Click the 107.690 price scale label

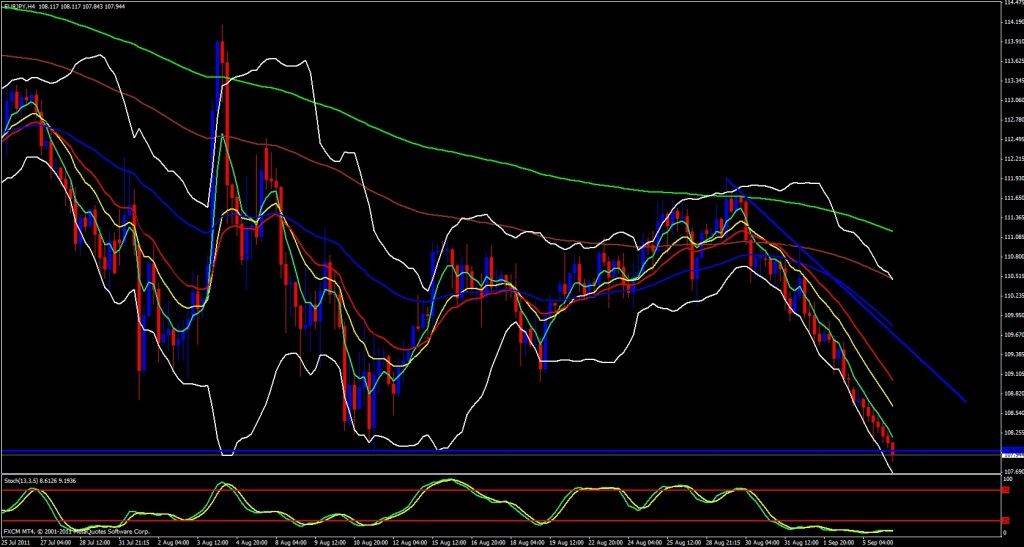click(1010, 472)
